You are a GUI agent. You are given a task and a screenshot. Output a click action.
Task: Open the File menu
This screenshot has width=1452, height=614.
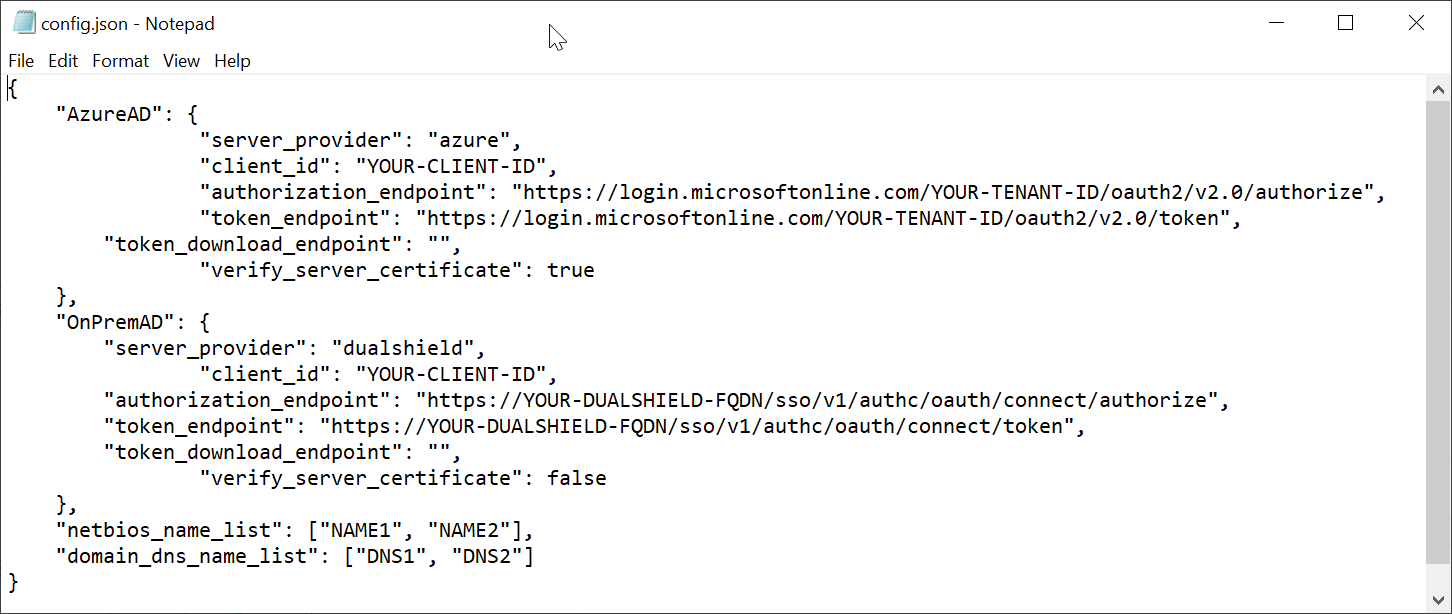coord(21,61)
